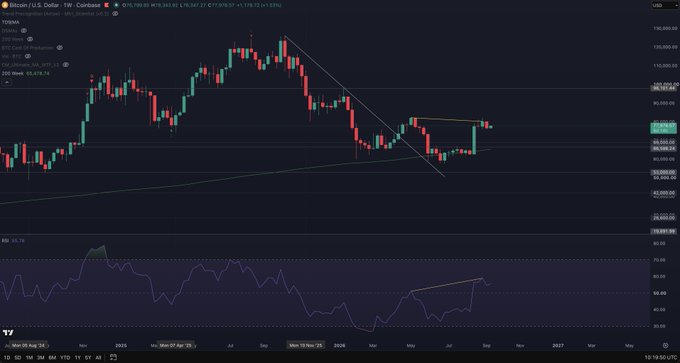Click the 53,000.00 price level label
The height and width of the screenshot is (363, 680).
click(664, 172)
